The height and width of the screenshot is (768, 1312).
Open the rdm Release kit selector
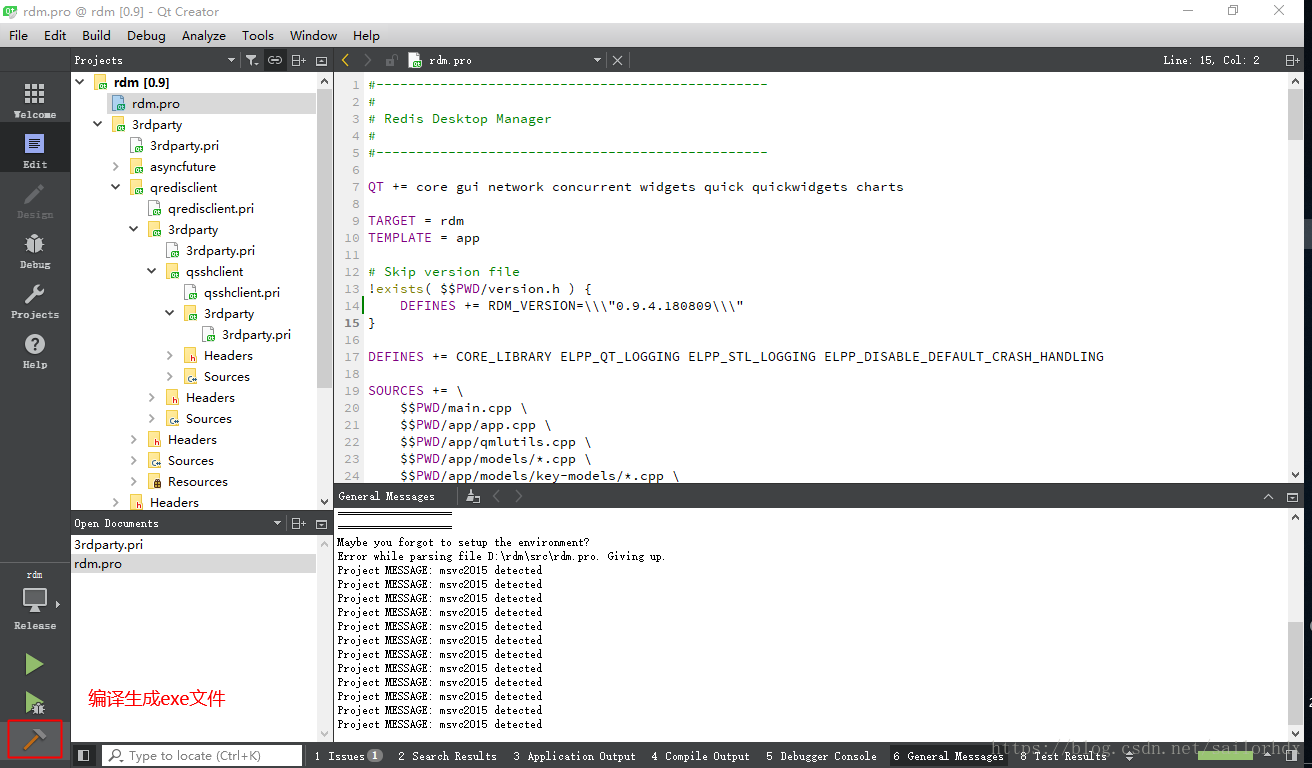tap(35, 602)
